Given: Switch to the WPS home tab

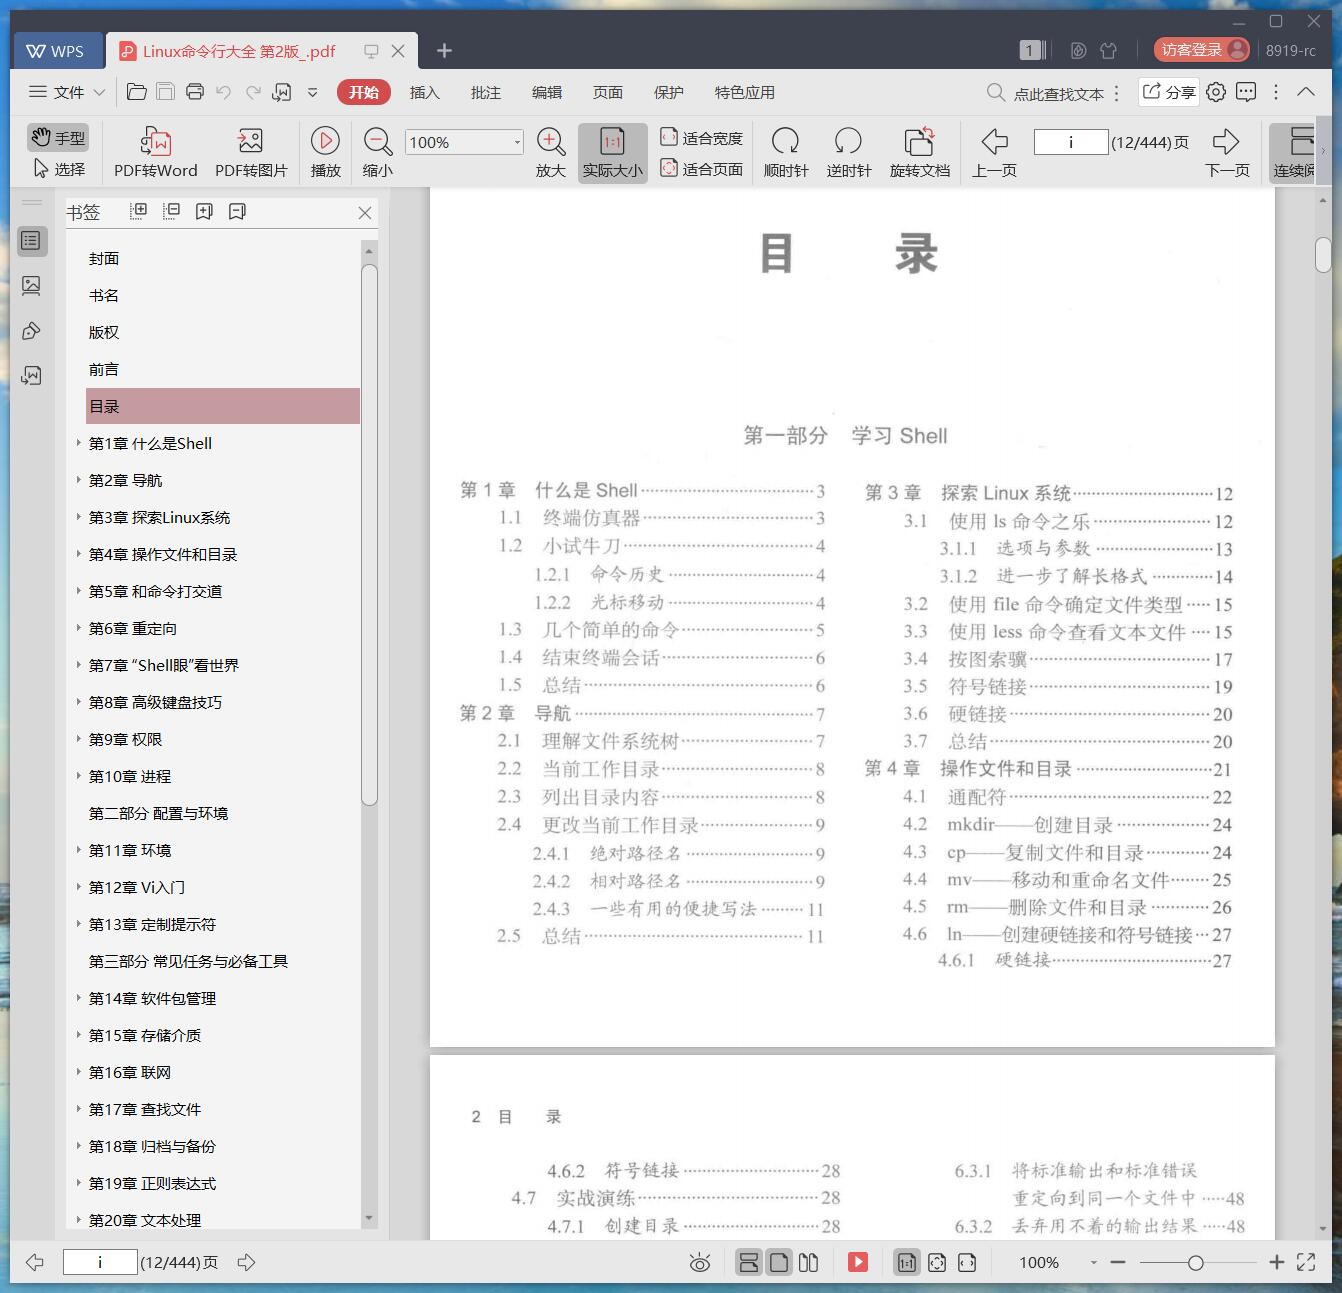Looking at the screenshot, I should point(56,50).
